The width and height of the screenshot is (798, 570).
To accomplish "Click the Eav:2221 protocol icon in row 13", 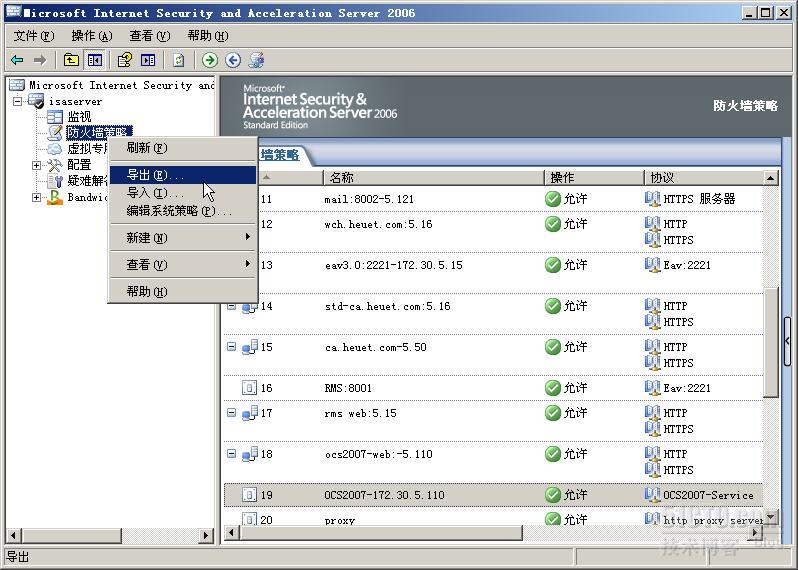I will tap(652, 264).
